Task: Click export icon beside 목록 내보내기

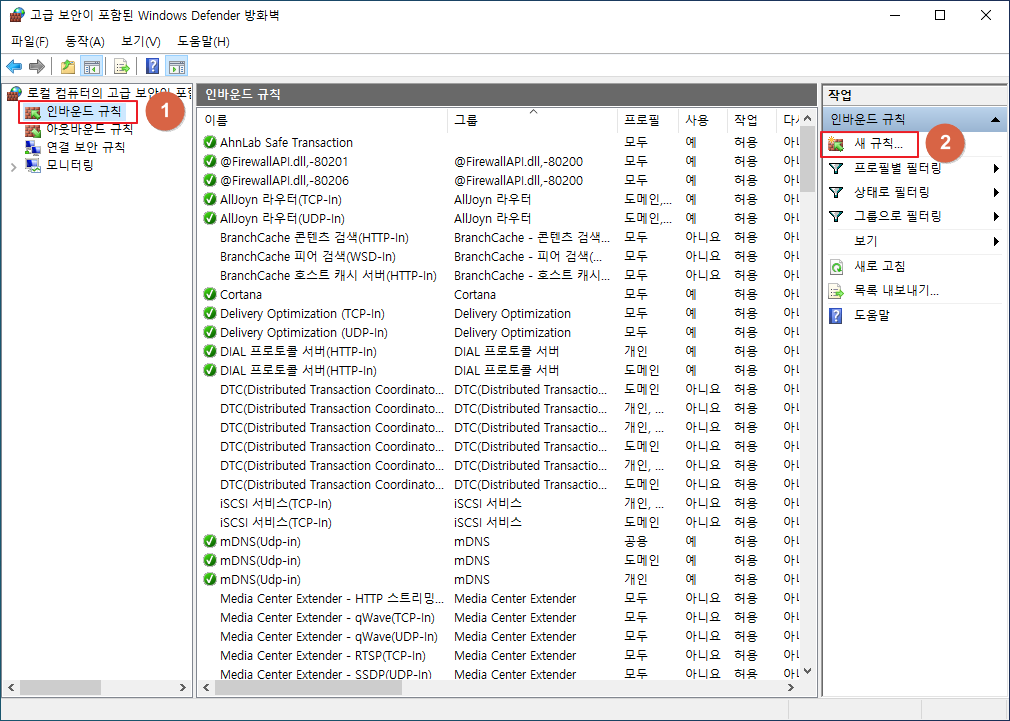Action: tap(836, 291)
